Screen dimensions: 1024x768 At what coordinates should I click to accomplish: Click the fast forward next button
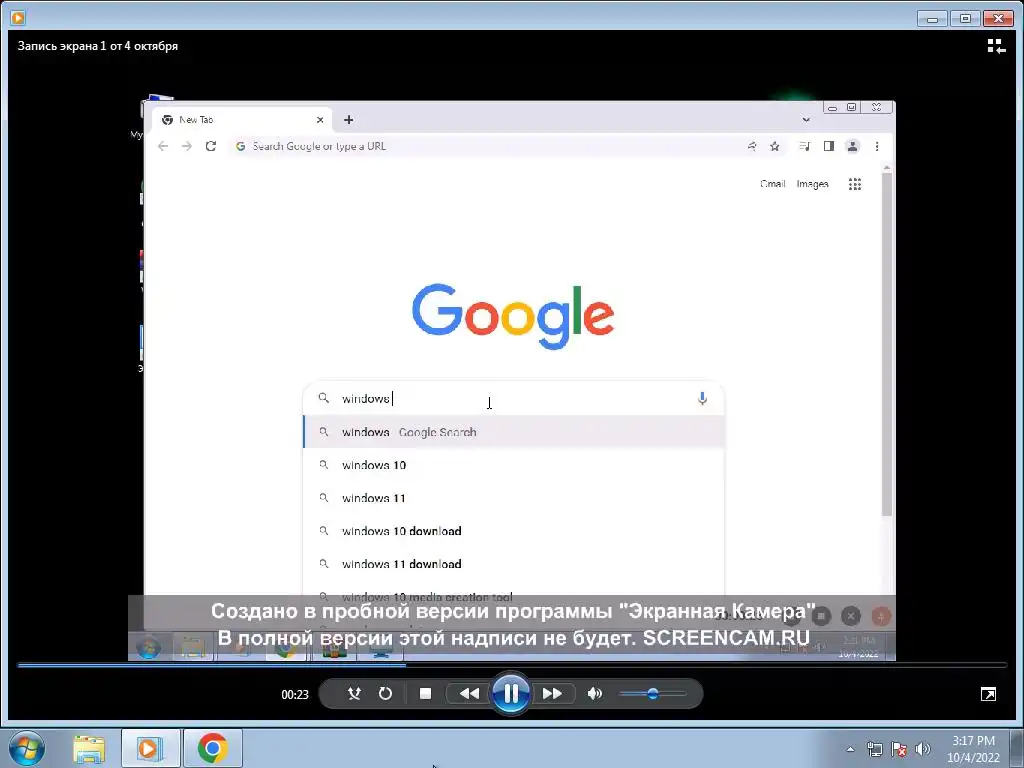[x=552, y=694]
